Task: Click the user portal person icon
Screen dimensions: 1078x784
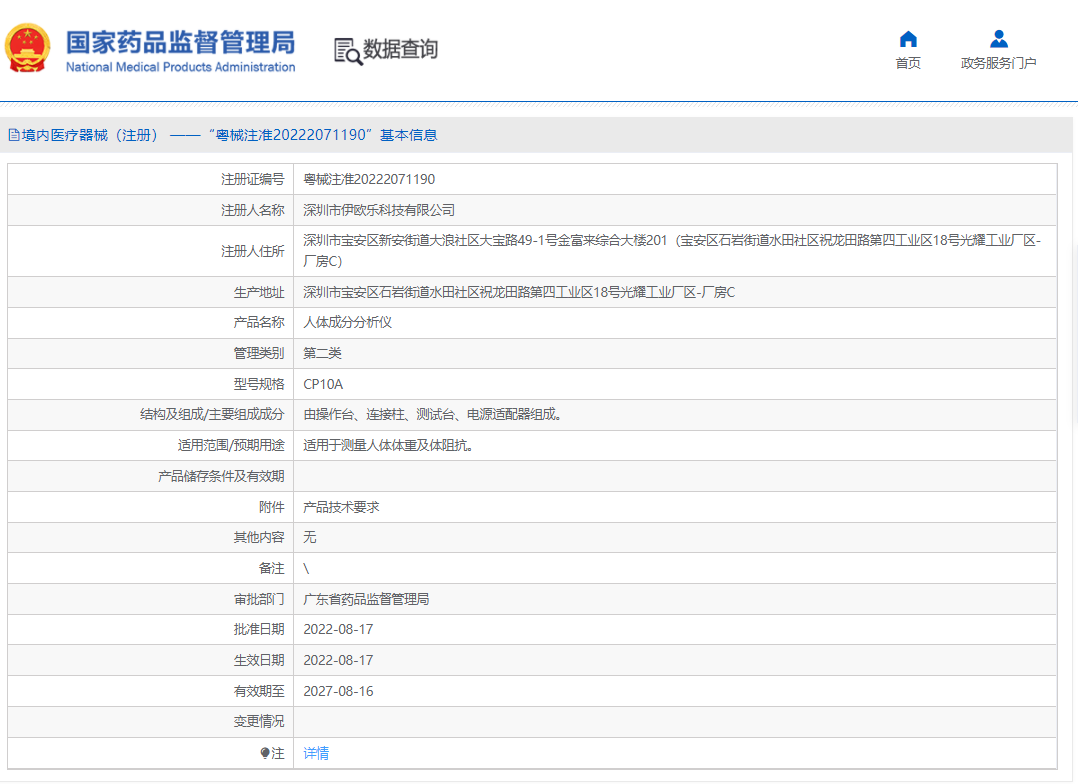Action: tap(998, 39)
